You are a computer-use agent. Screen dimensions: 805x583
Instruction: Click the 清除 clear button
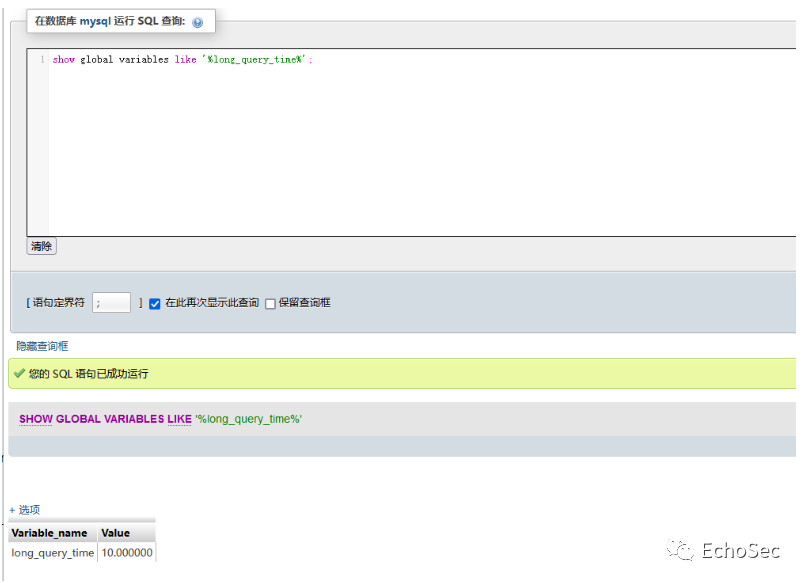point(41,246)
